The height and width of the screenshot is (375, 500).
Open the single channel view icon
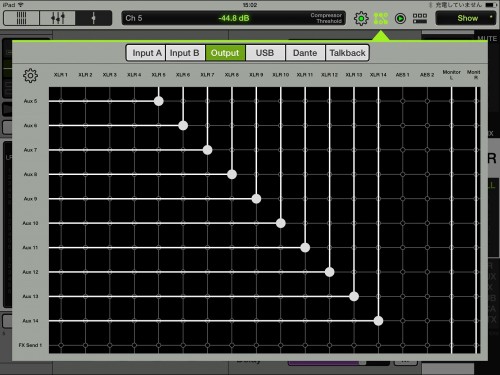coord(94,18)
